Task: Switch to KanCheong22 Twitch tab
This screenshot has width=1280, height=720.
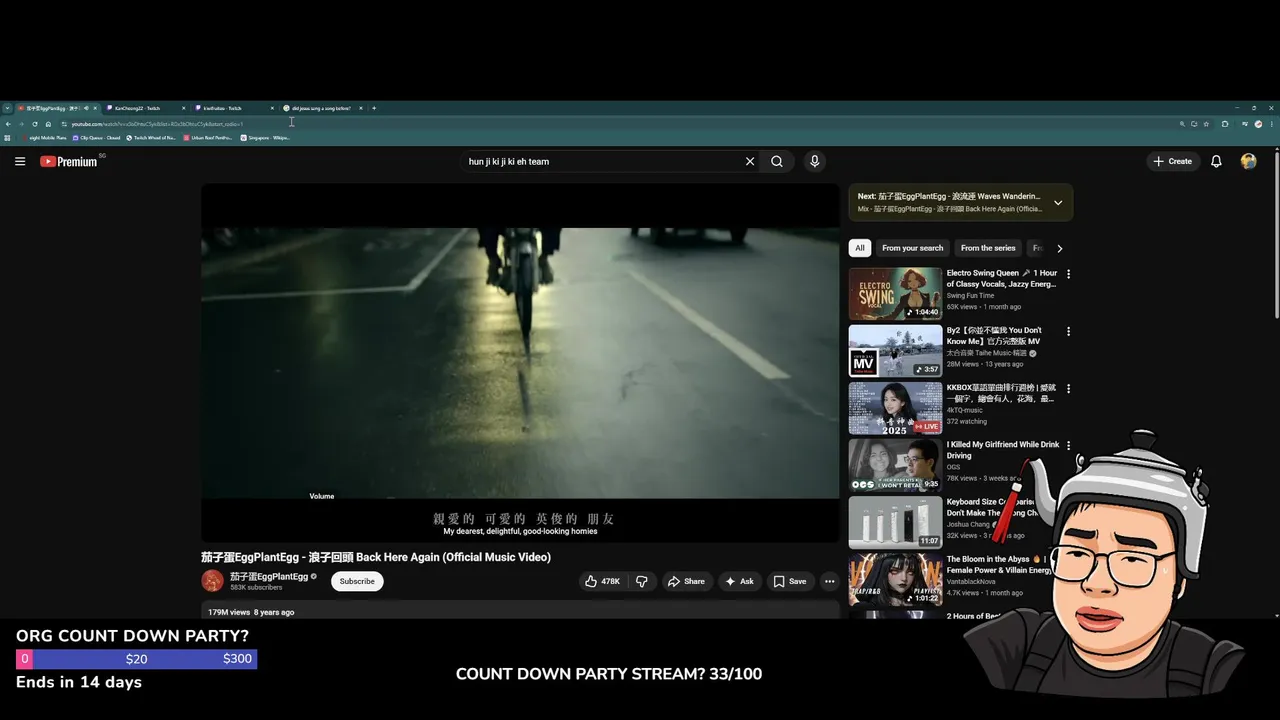Action: (x=144, y=108)
